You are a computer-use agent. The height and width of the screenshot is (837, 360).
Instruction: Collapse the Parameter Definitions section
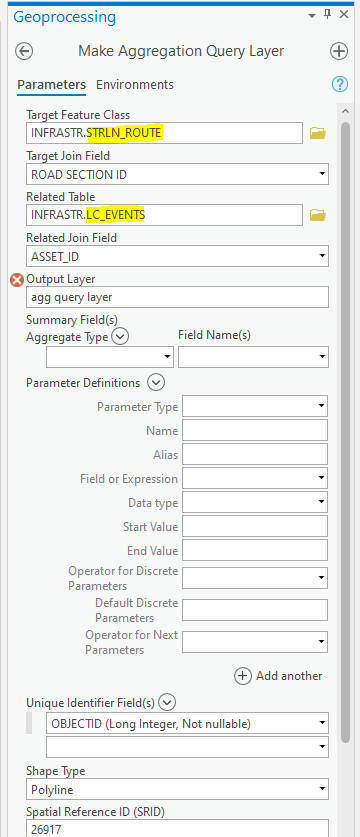point(156,383)
